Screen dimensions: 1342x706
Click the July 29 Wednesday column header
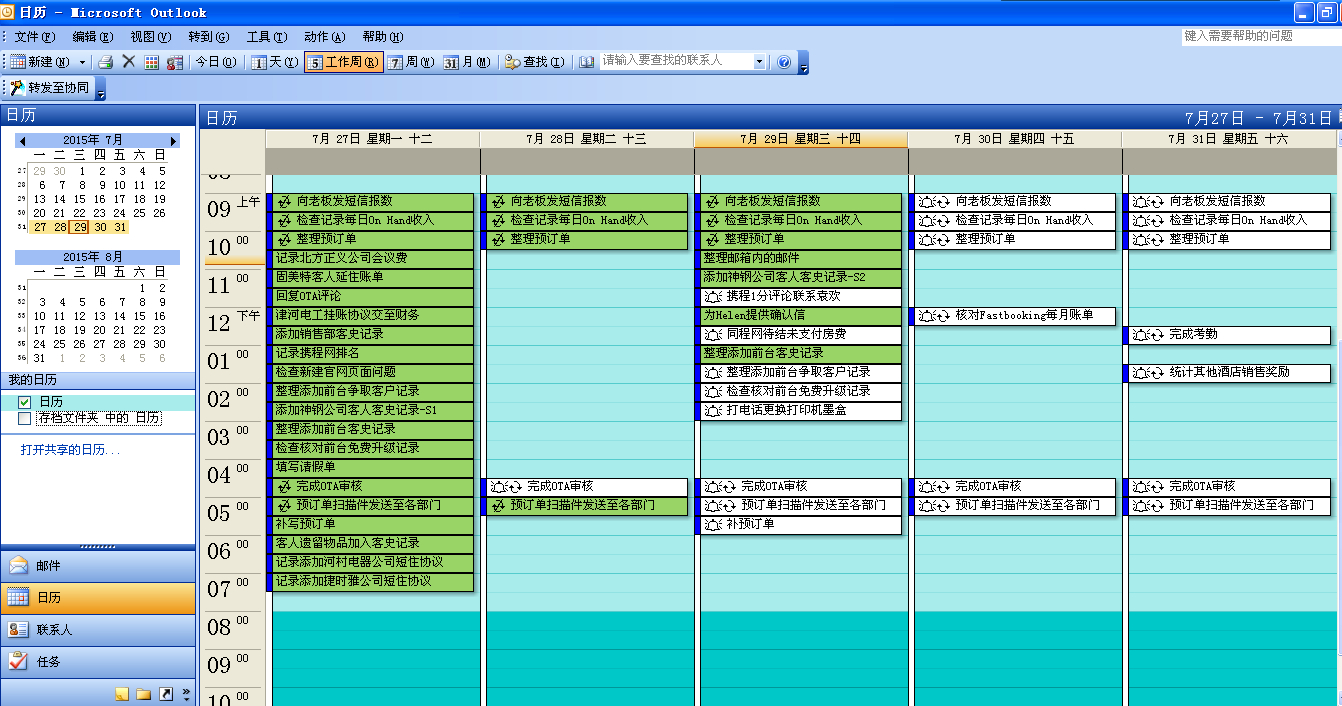pos(800,139)
